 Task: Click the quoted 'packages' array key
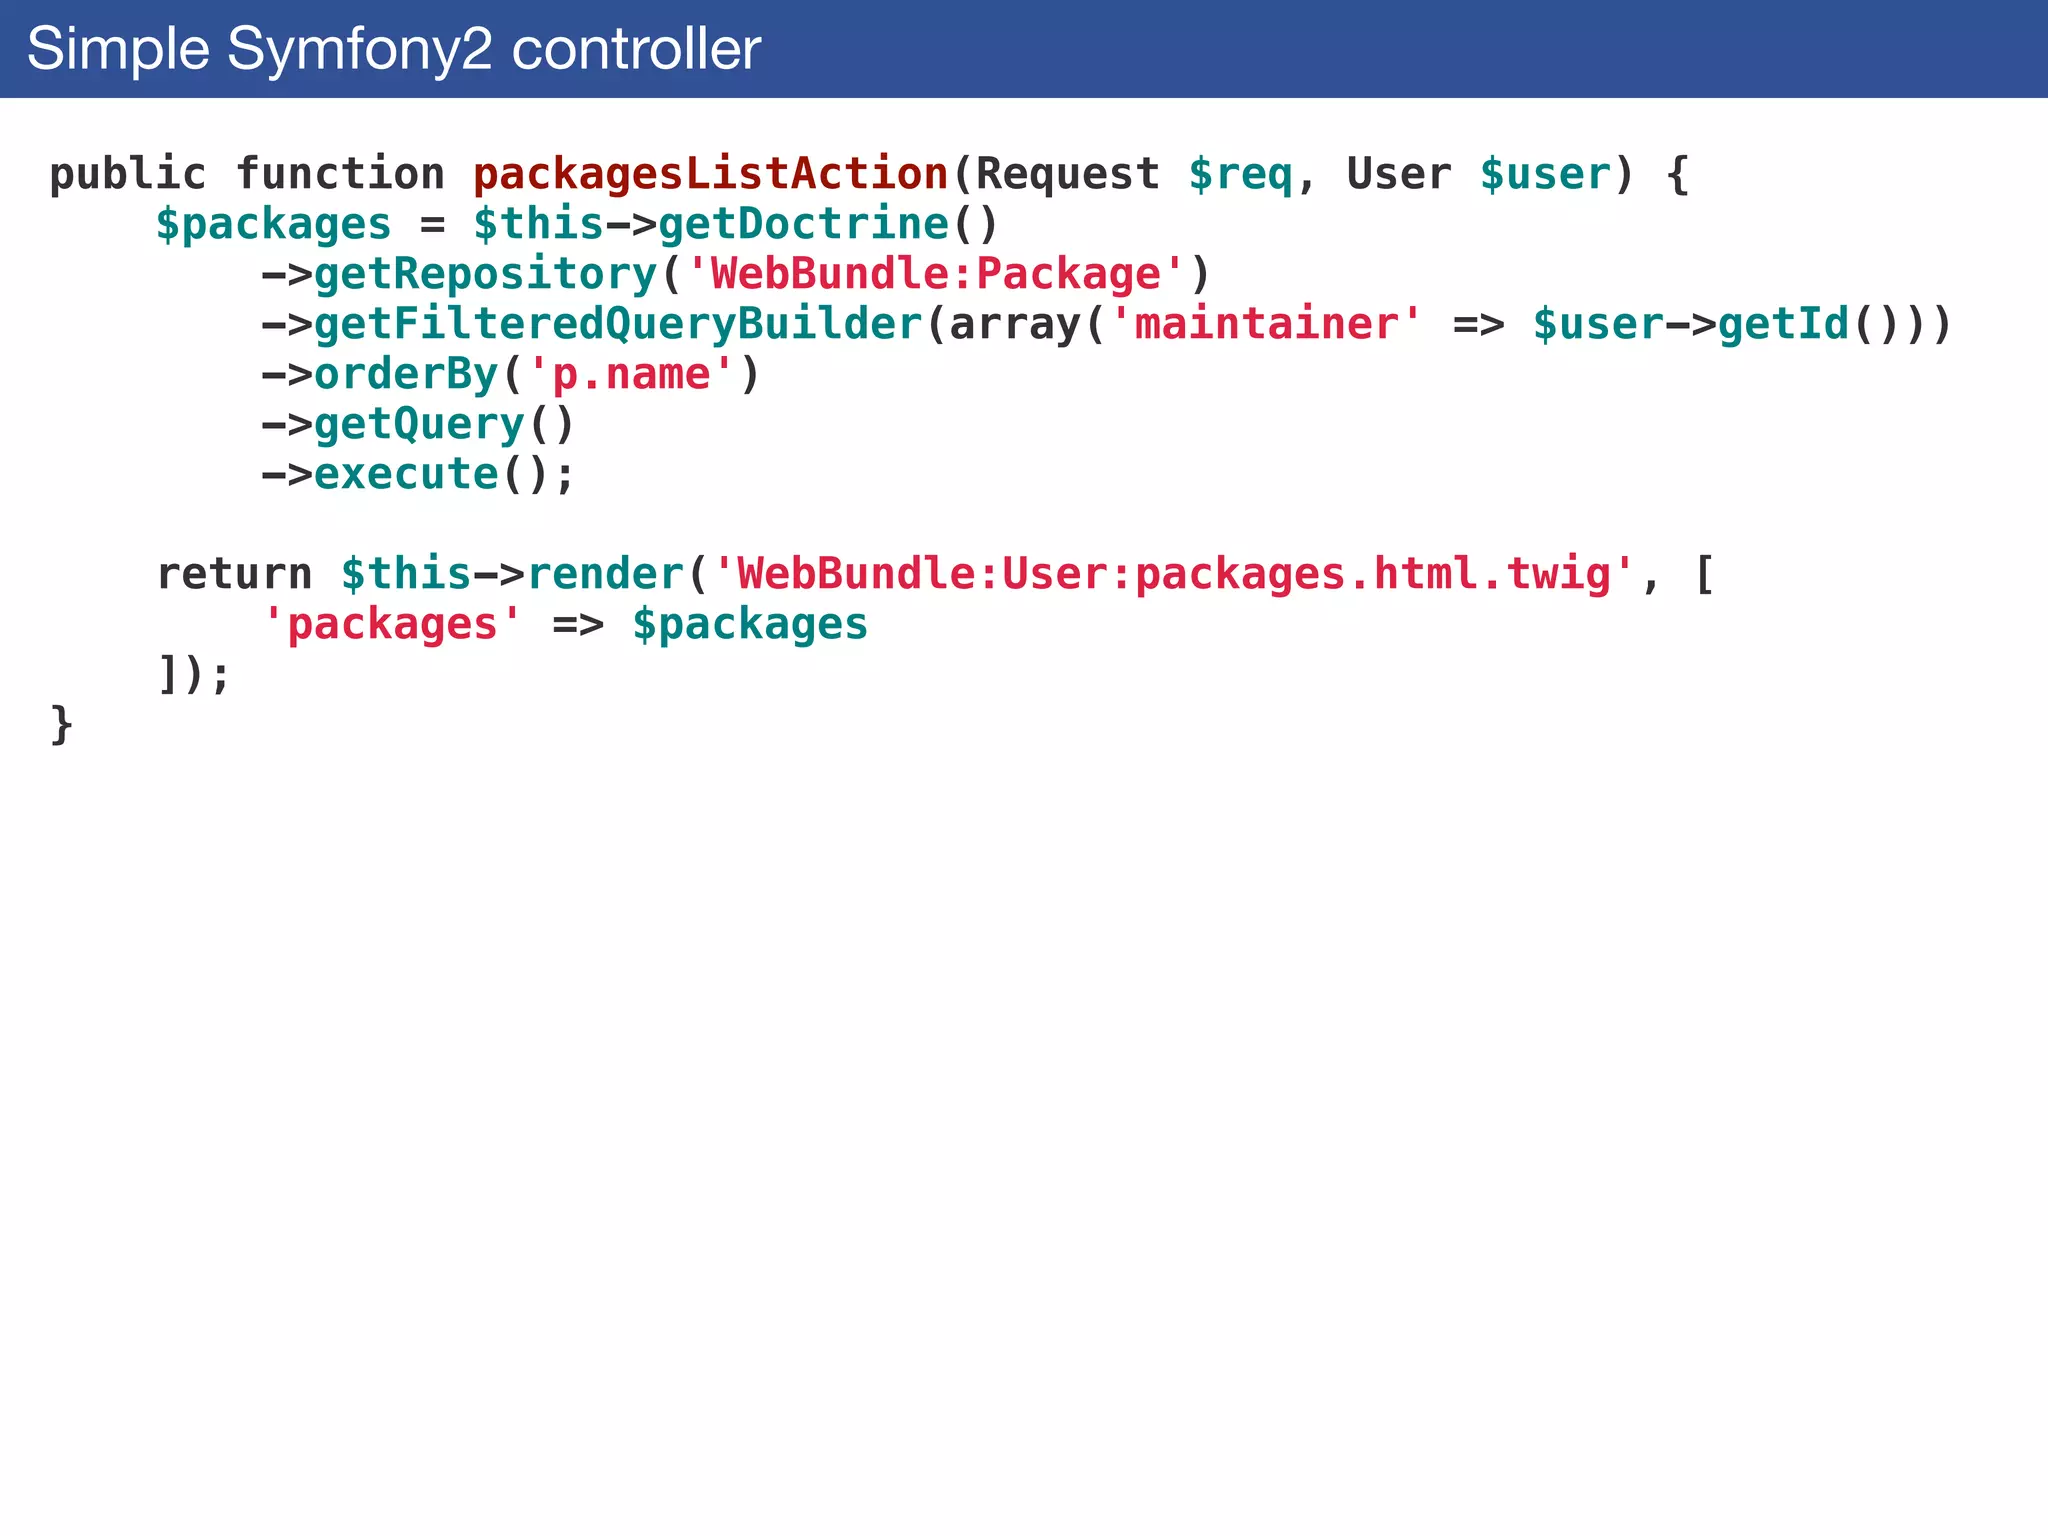(x=392, y=624)
